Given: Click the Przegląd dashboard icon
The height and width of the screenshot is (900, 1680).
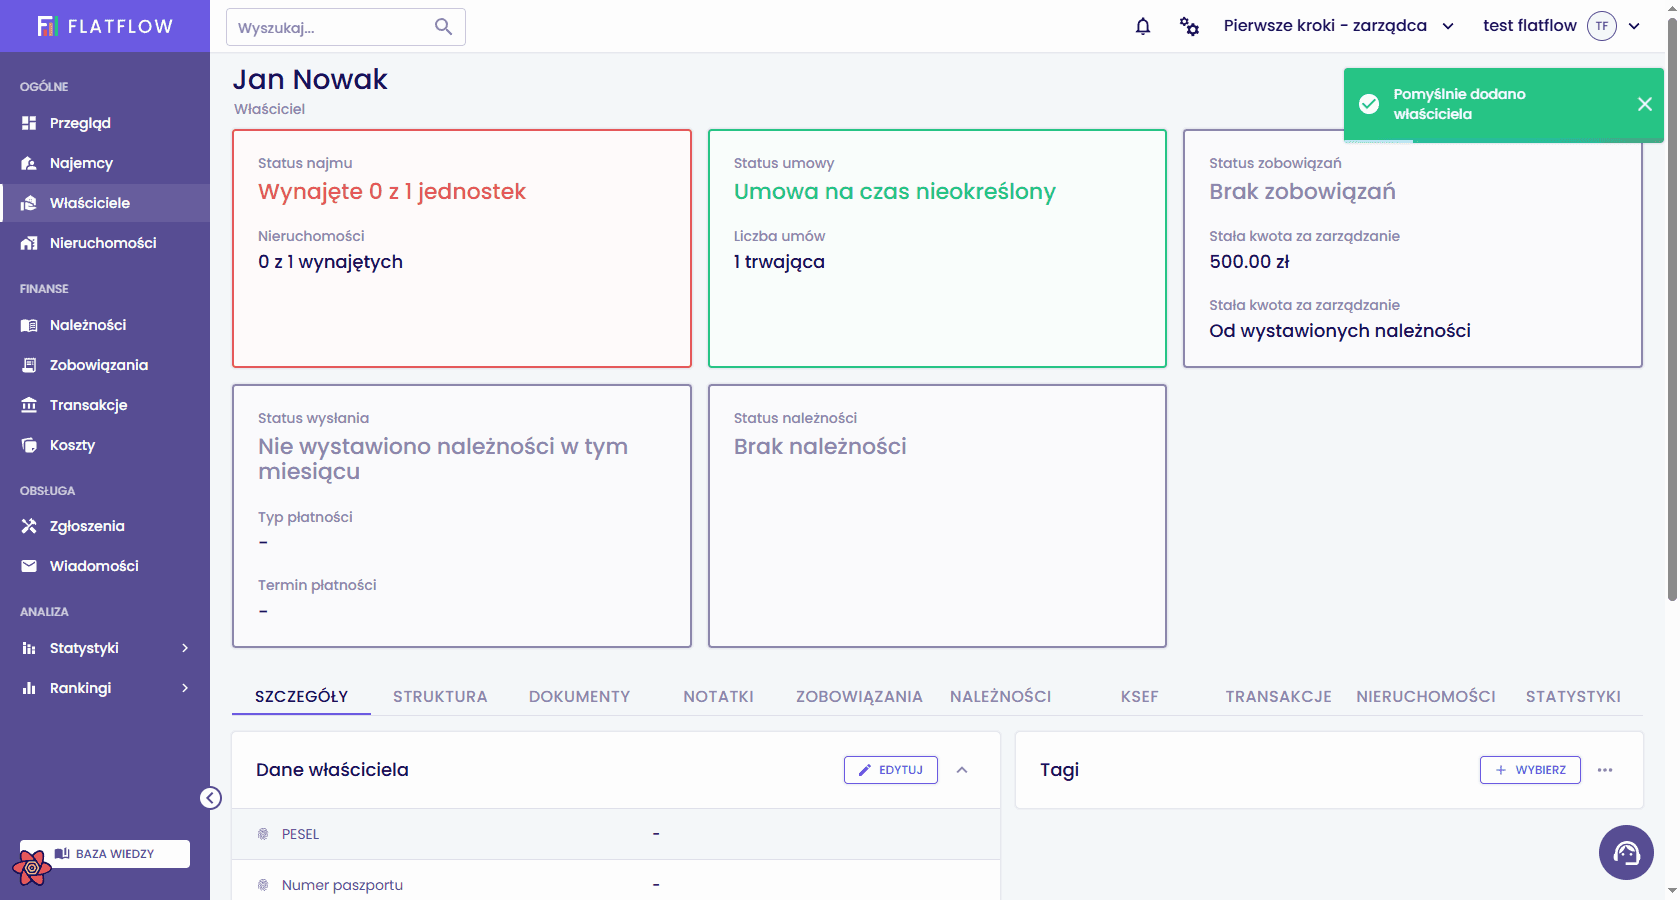Looking at the screenshot, I should pyautogui.click(x=29, y=123).
